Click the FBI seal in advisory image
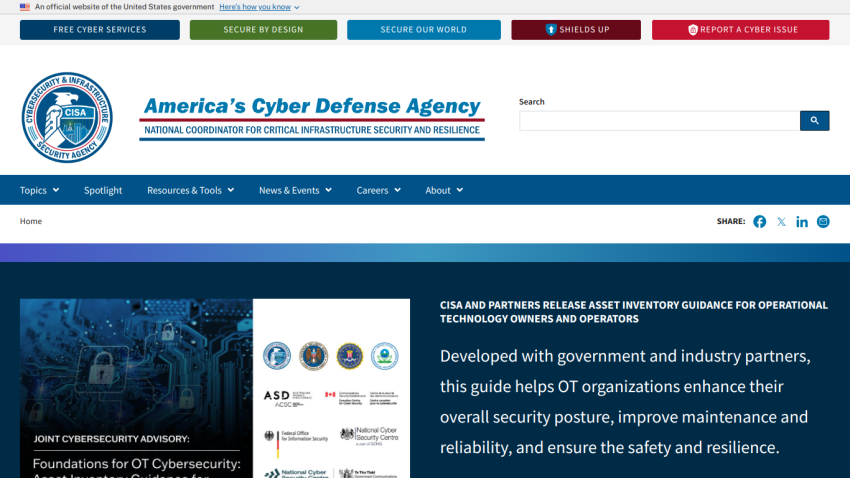The width and height of the screenshot is (850, 478). pyautogui.click(x=350, y=356)
